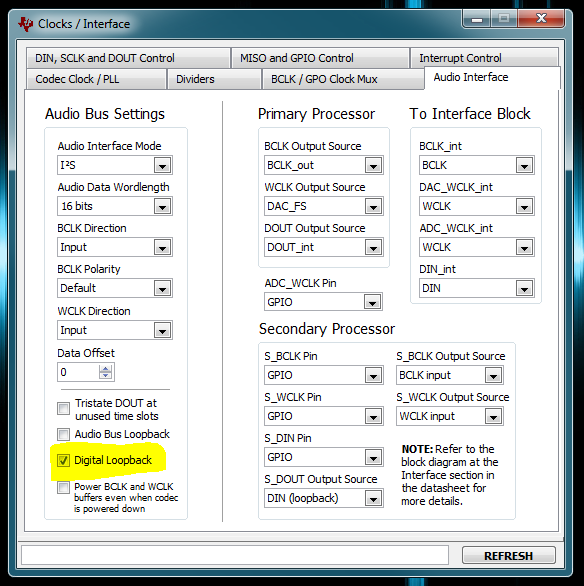Close the Clocks / Interface window
The width and height of the screenshot is (584, 586).
[541, 18]
